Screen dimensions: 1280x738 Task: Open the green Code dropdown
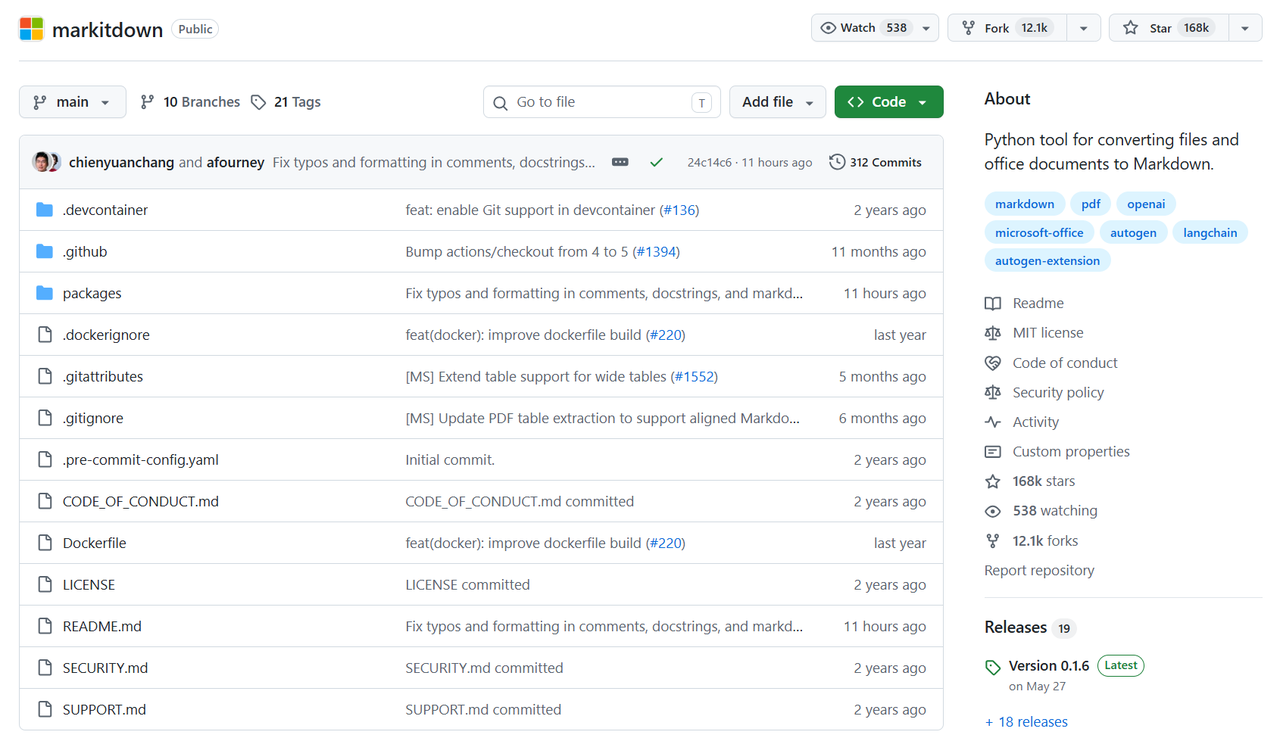tap(889, 102)
